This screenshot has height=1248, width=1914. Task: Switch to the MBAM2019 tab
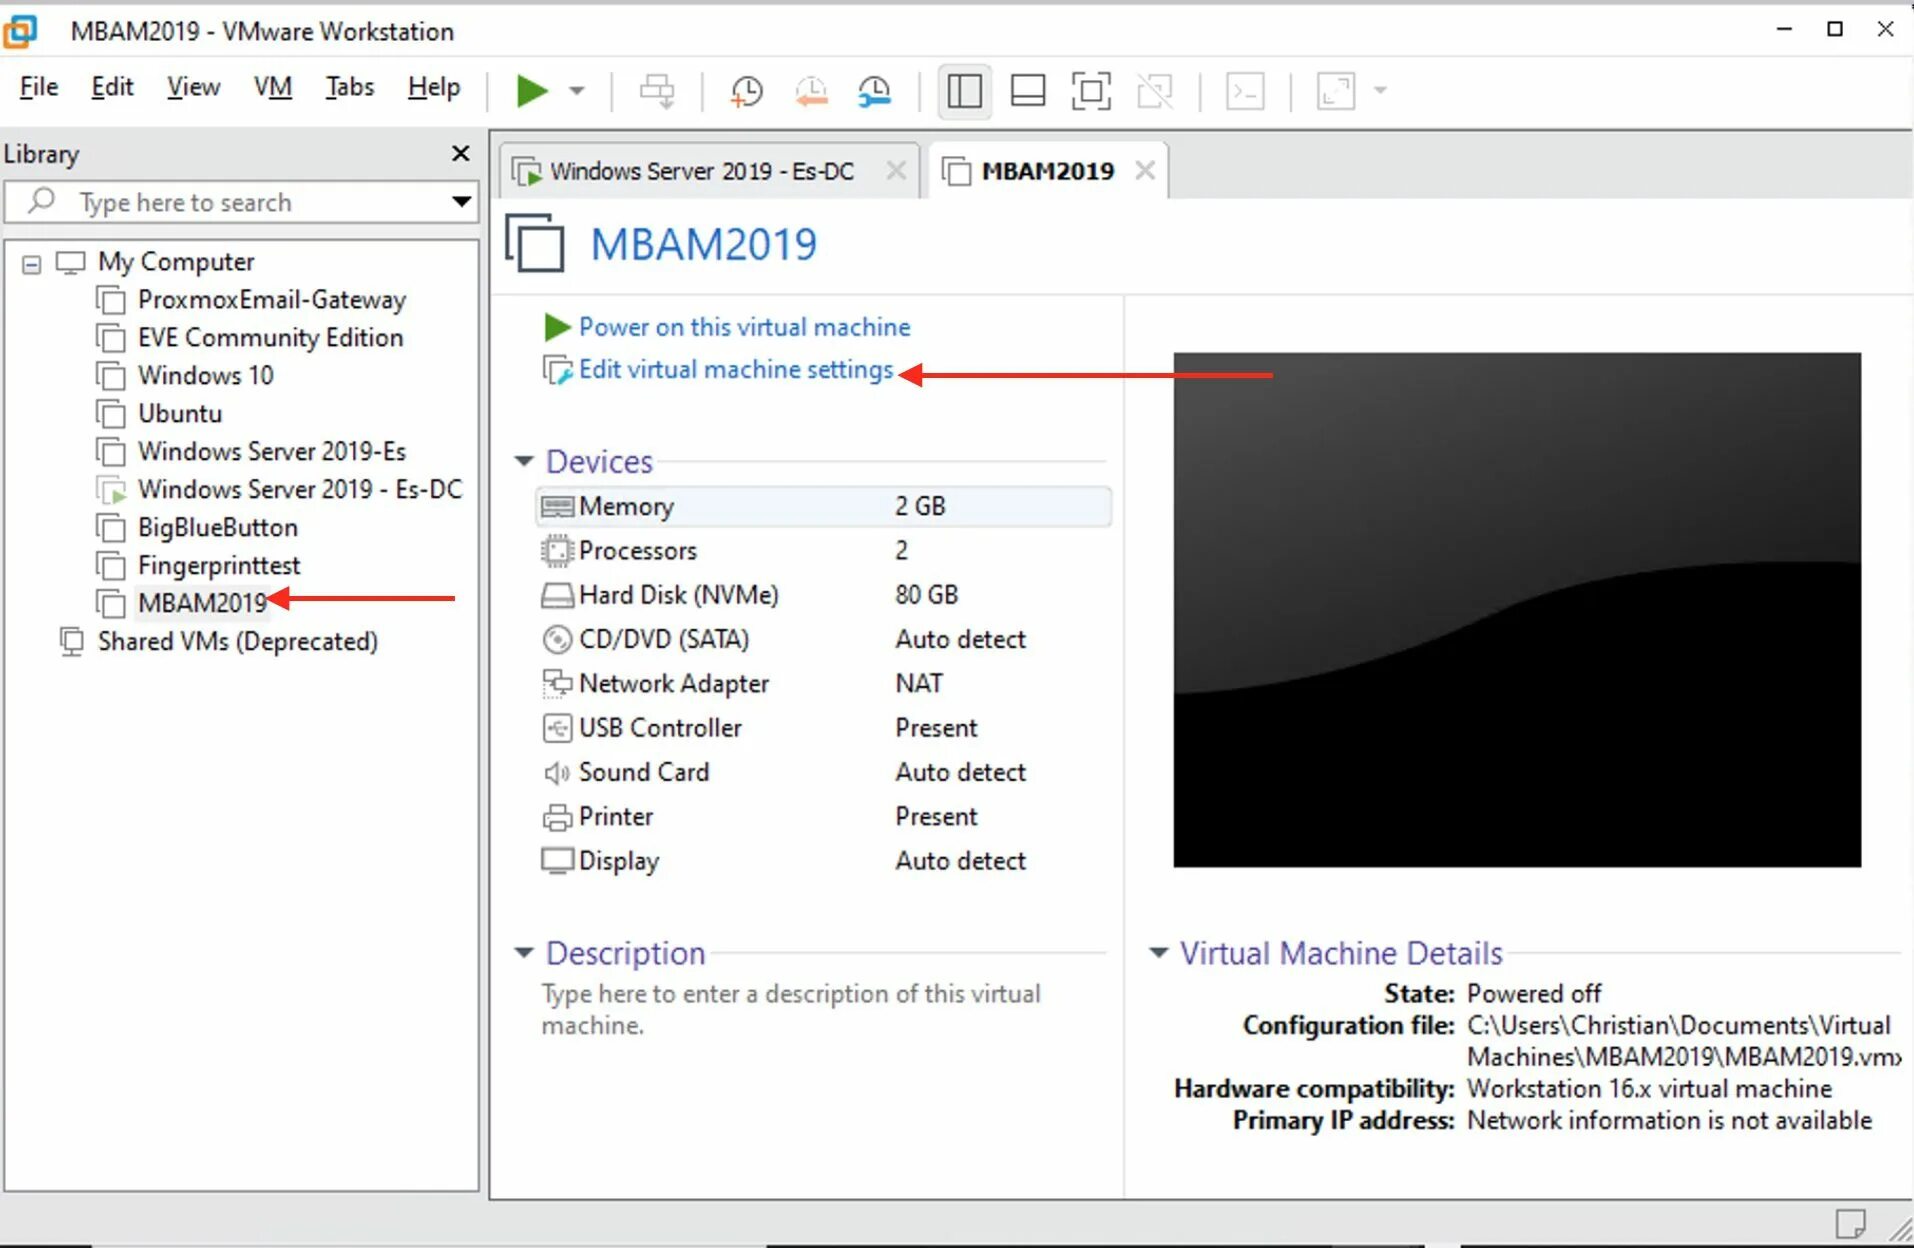pyautogui.click(x=1047, y=171)
